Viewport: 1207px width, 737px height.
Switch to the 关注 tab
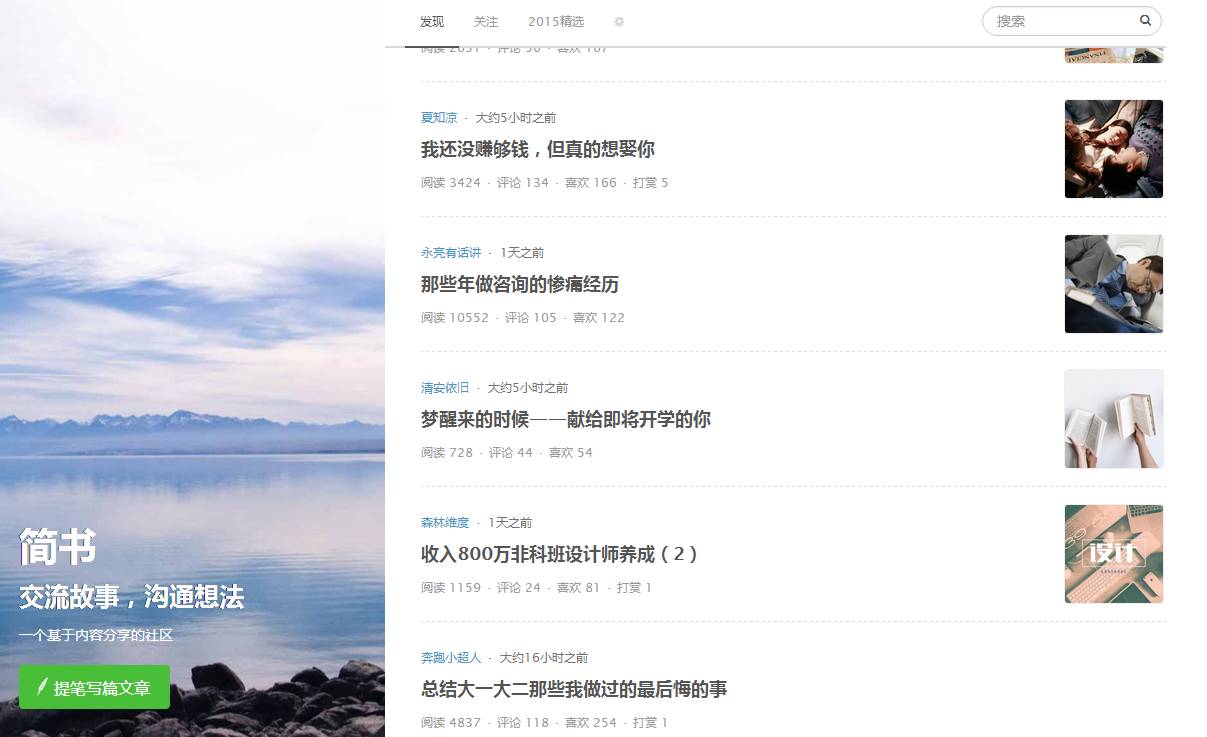click(486, 21)
